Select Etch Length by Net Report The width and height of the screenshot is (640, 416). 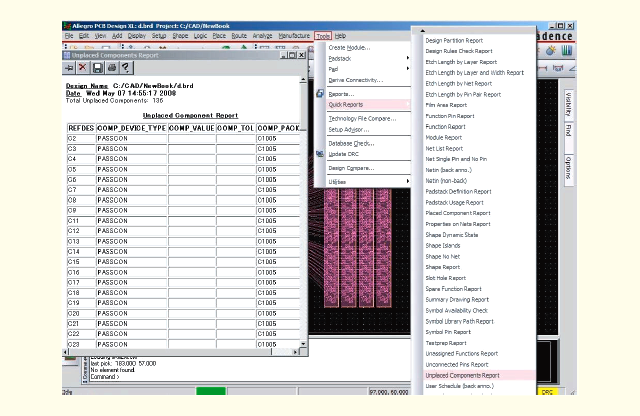(458, 84)
